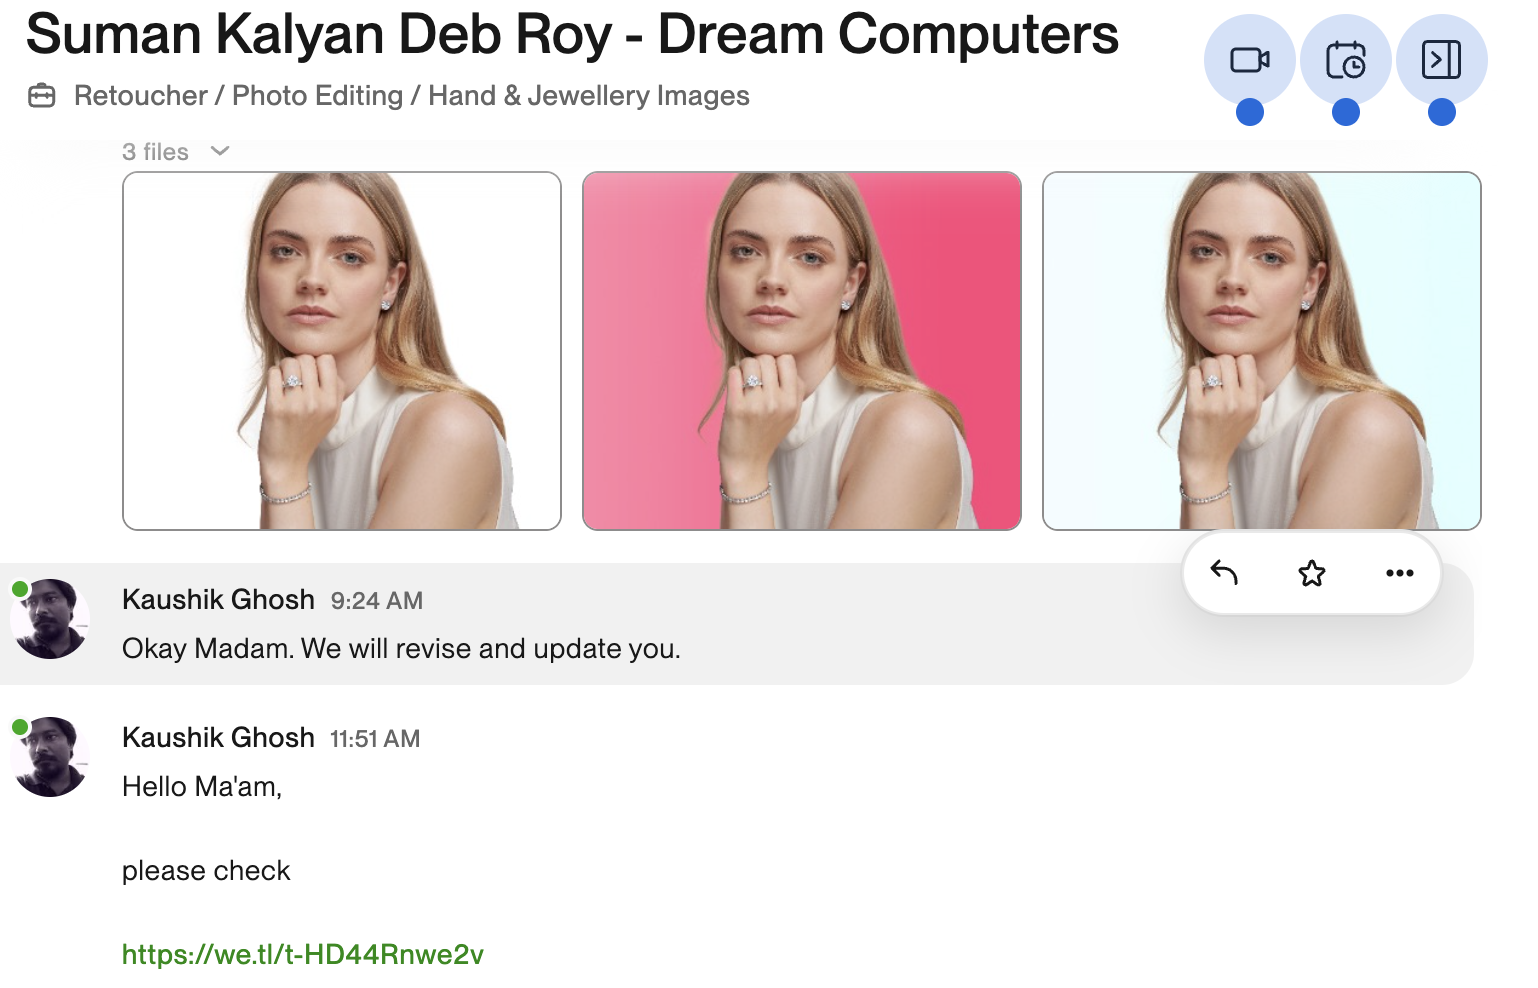Toggle the right side panel icon
The width and height of the screenshot is (1538, 988).
[1441, 61]
